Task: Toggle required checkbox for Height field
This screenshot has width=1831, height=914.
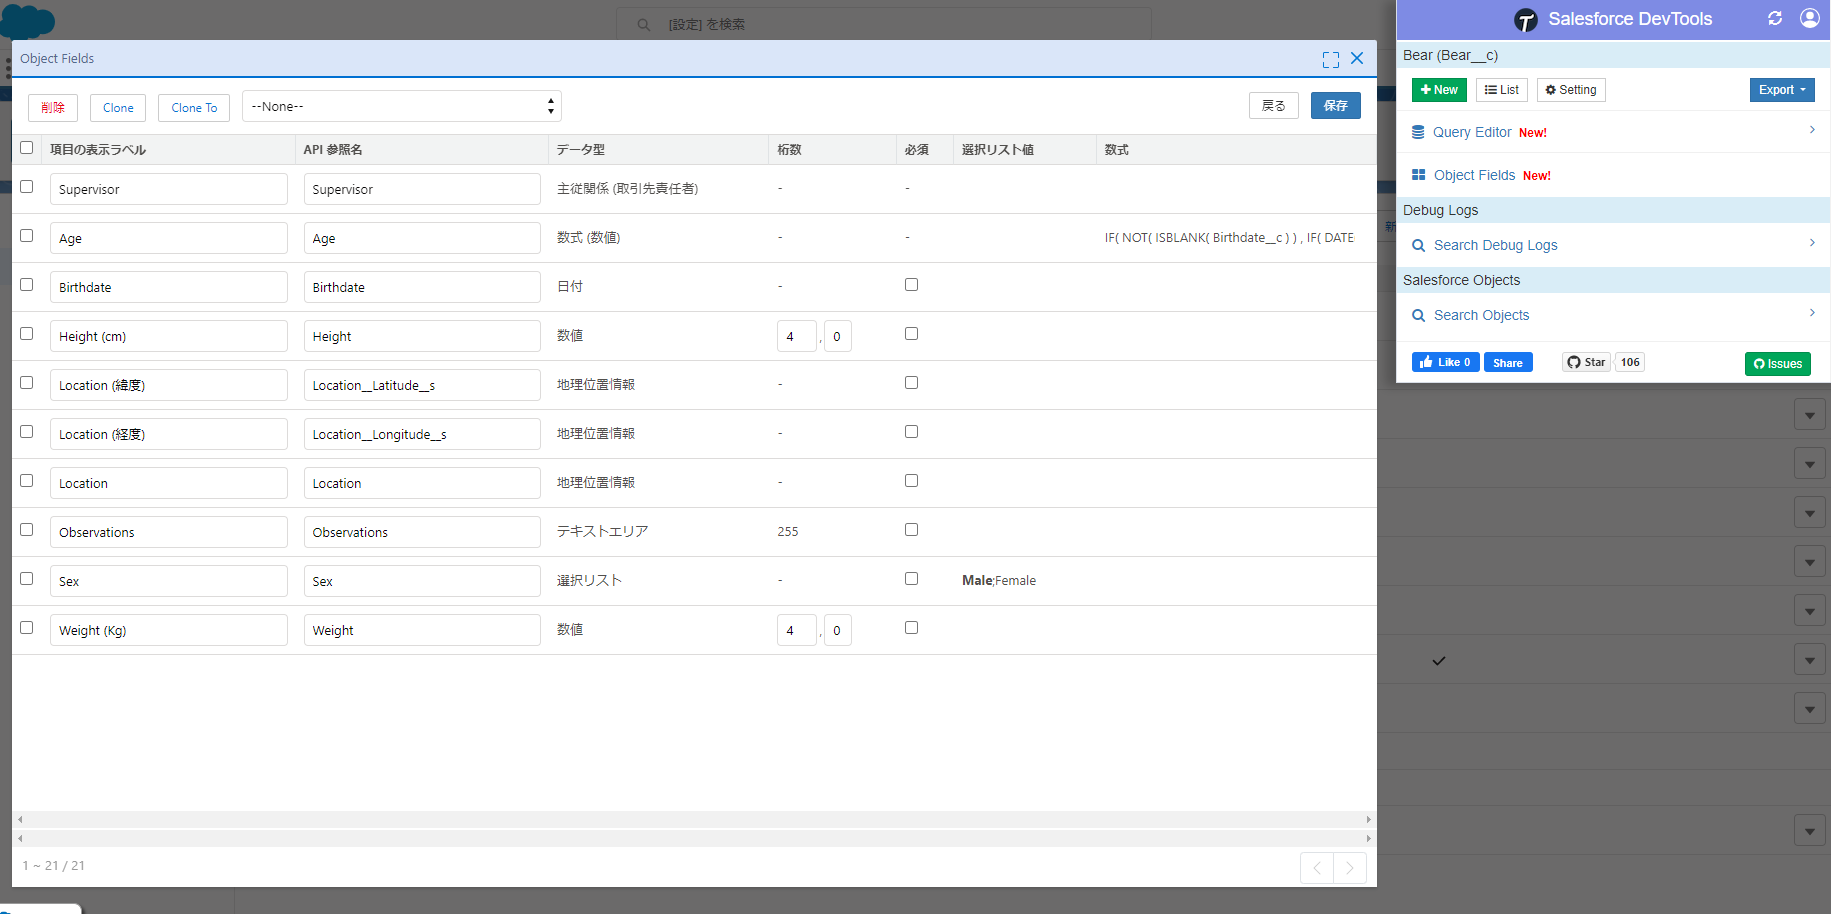Action: click(911, 333)
